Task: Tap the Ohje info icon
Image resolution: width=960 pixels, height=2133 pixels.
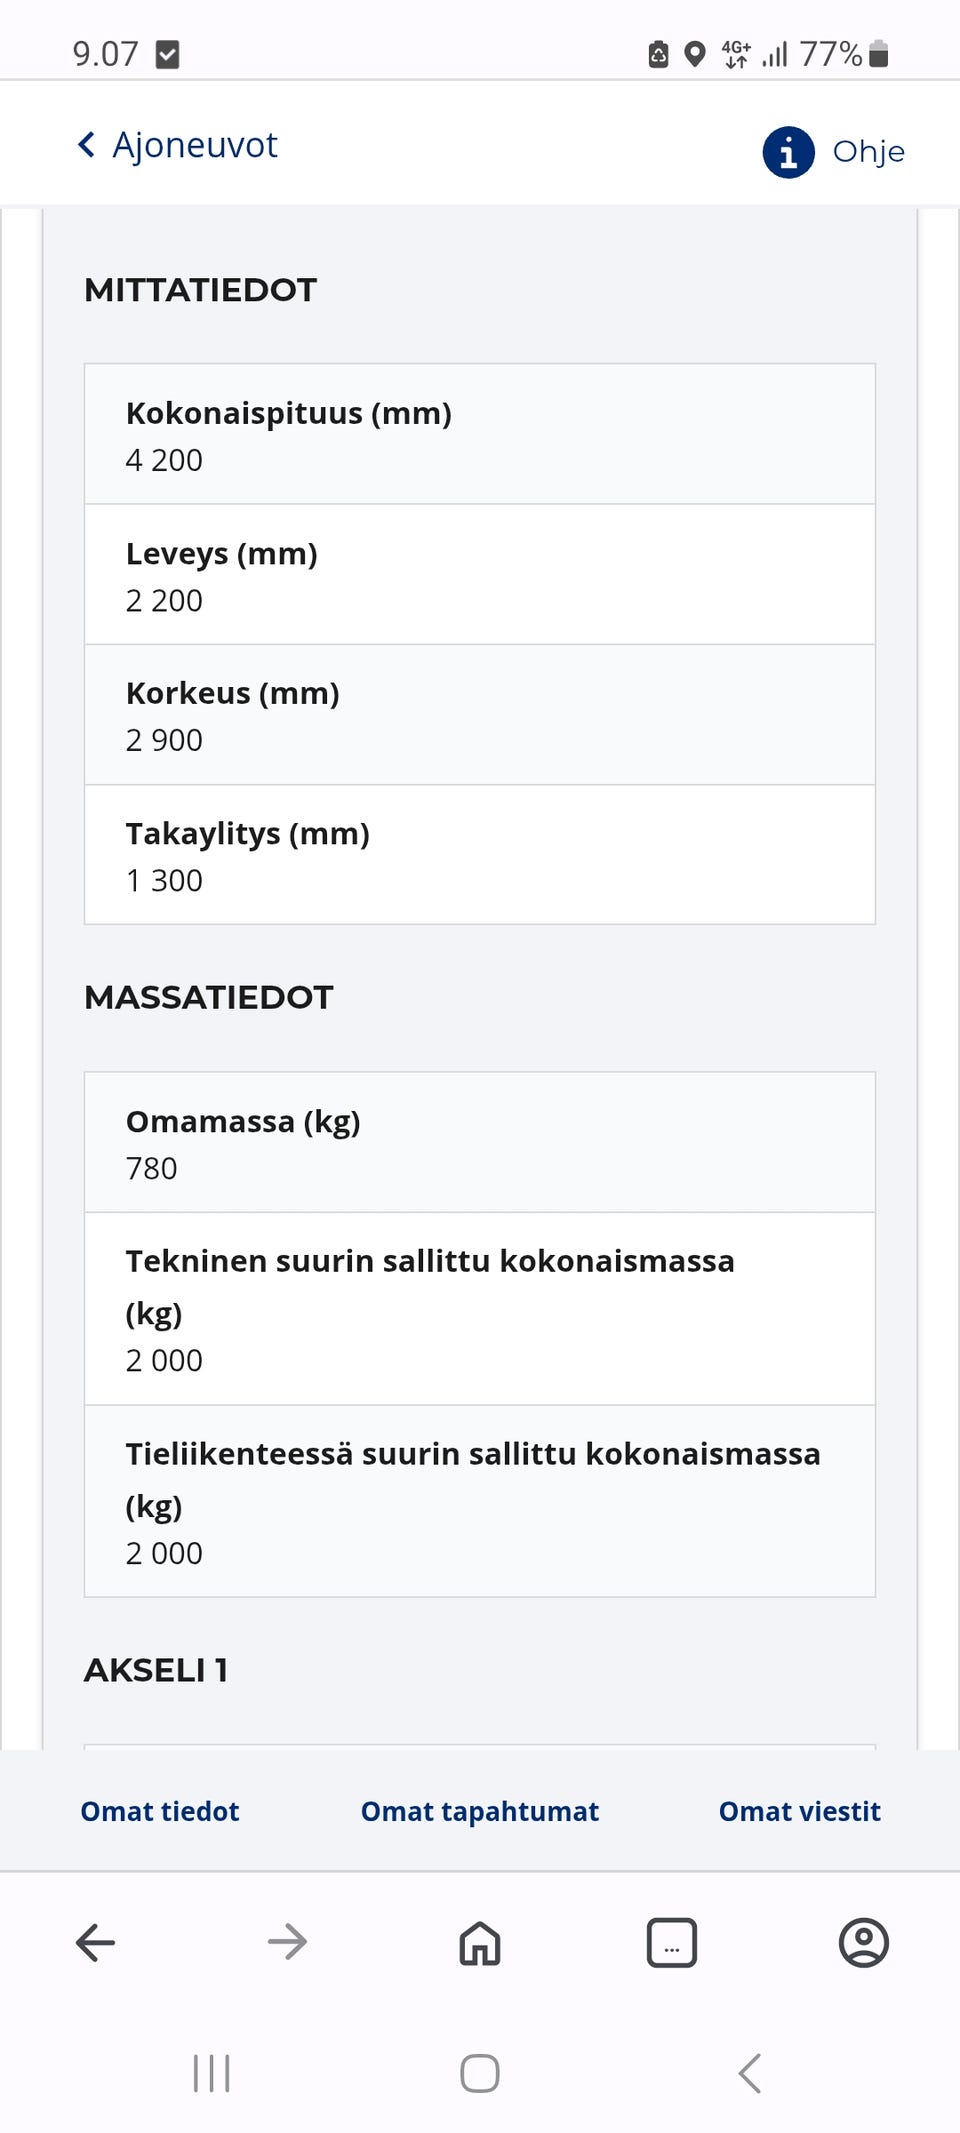Action: [x=788, y=152]
